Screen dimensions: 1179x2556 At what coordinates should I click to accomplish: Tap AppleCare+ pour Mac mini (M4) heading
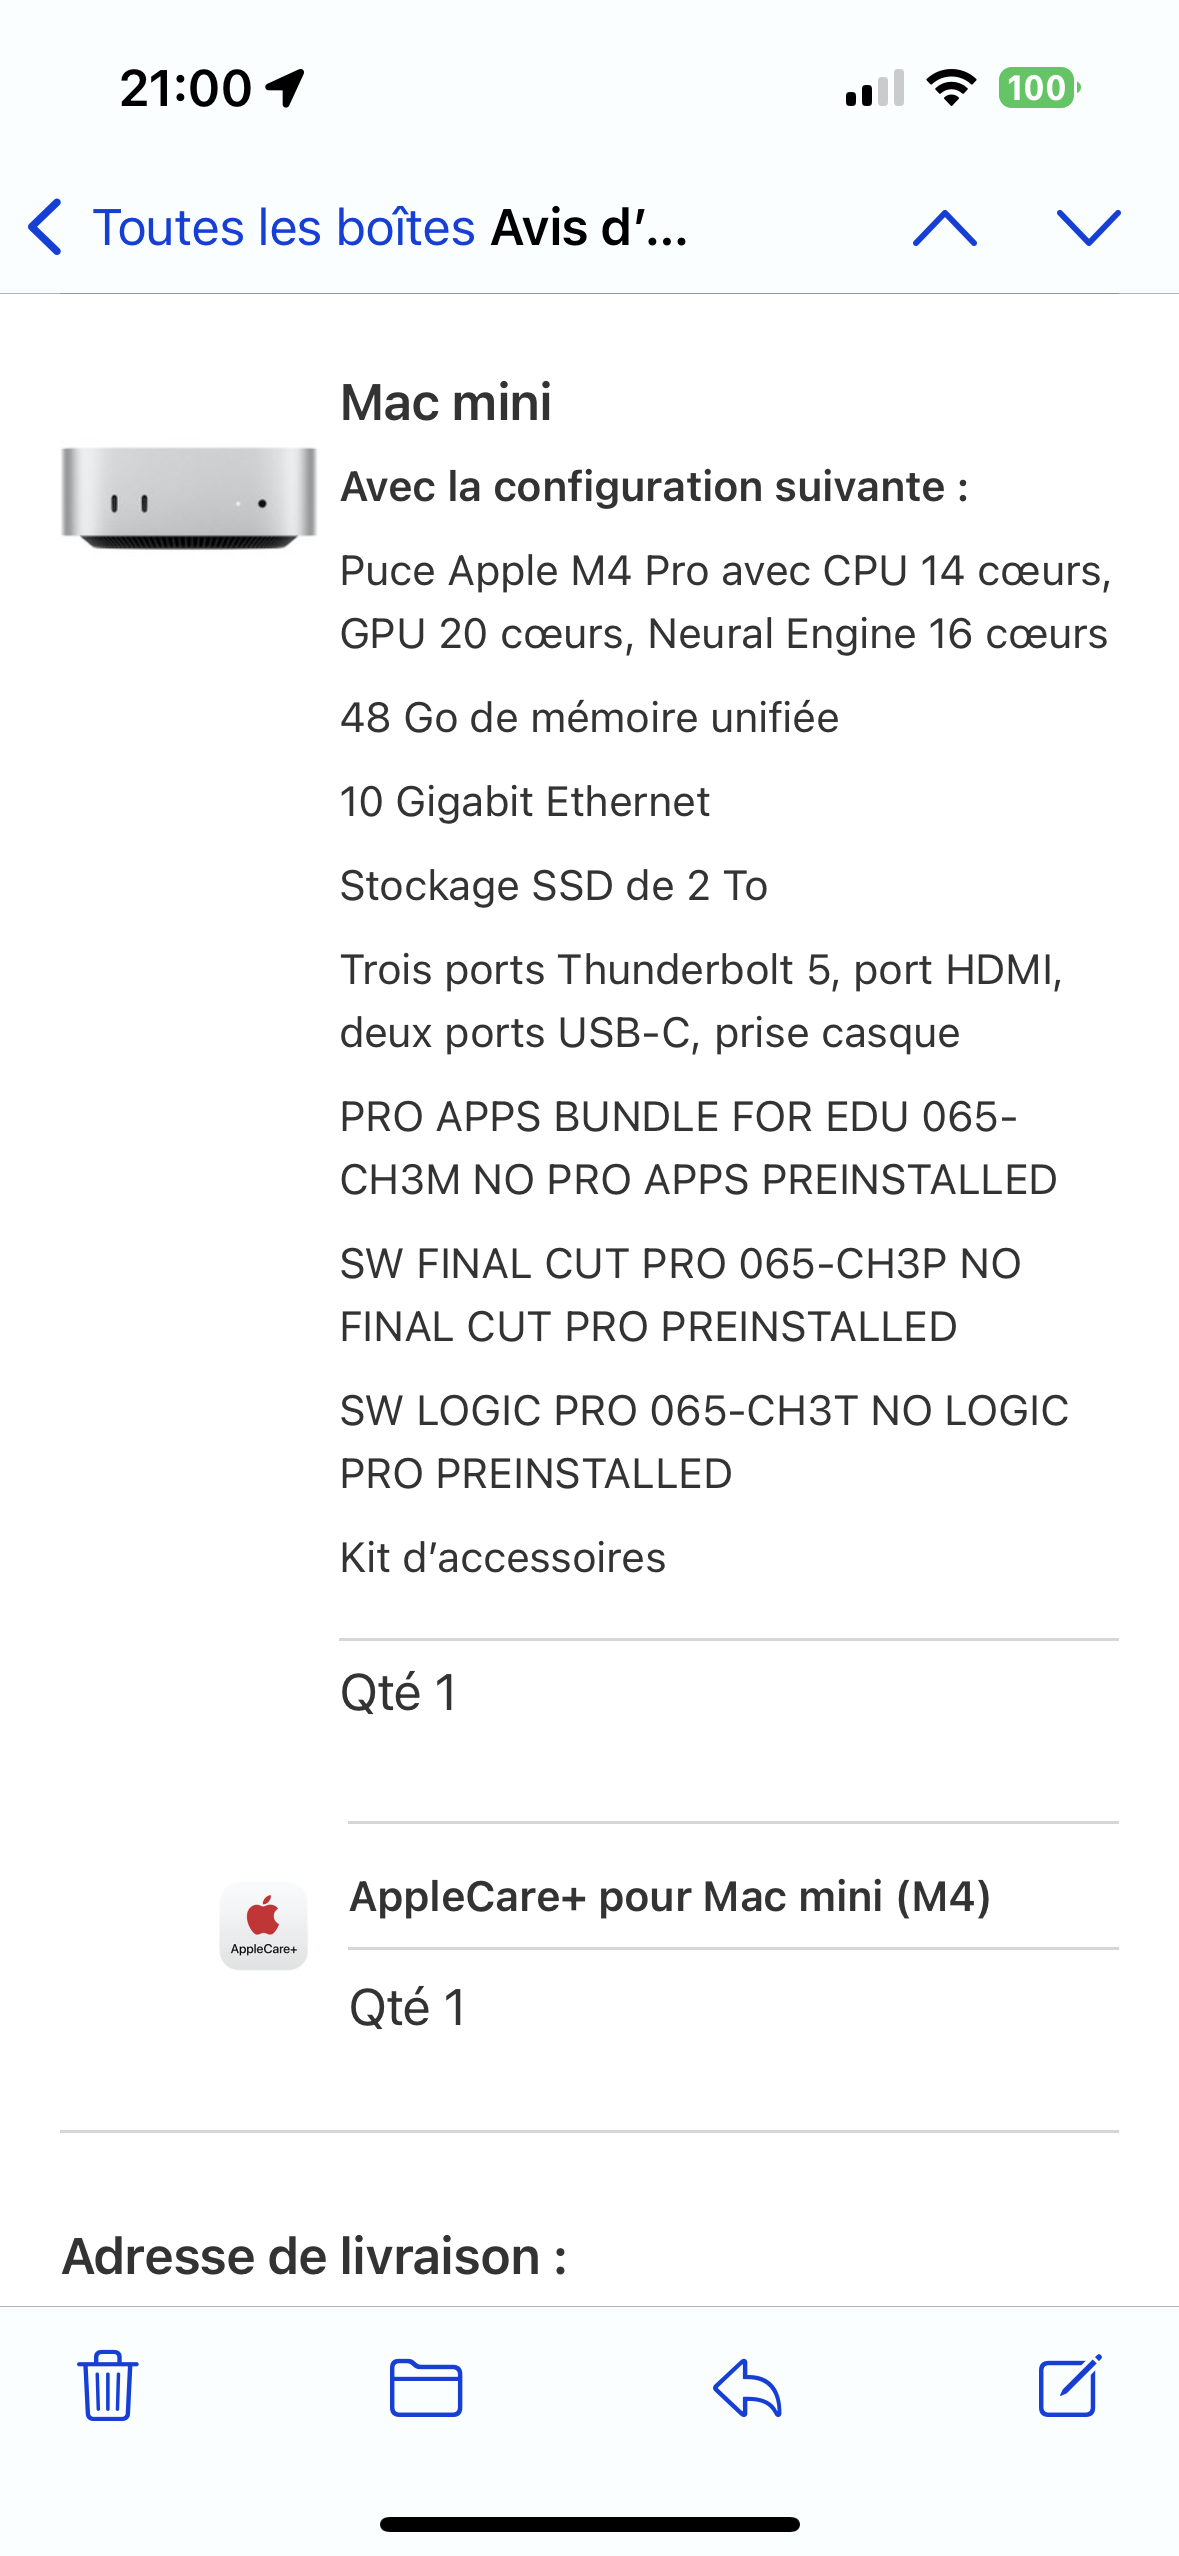669,1896
